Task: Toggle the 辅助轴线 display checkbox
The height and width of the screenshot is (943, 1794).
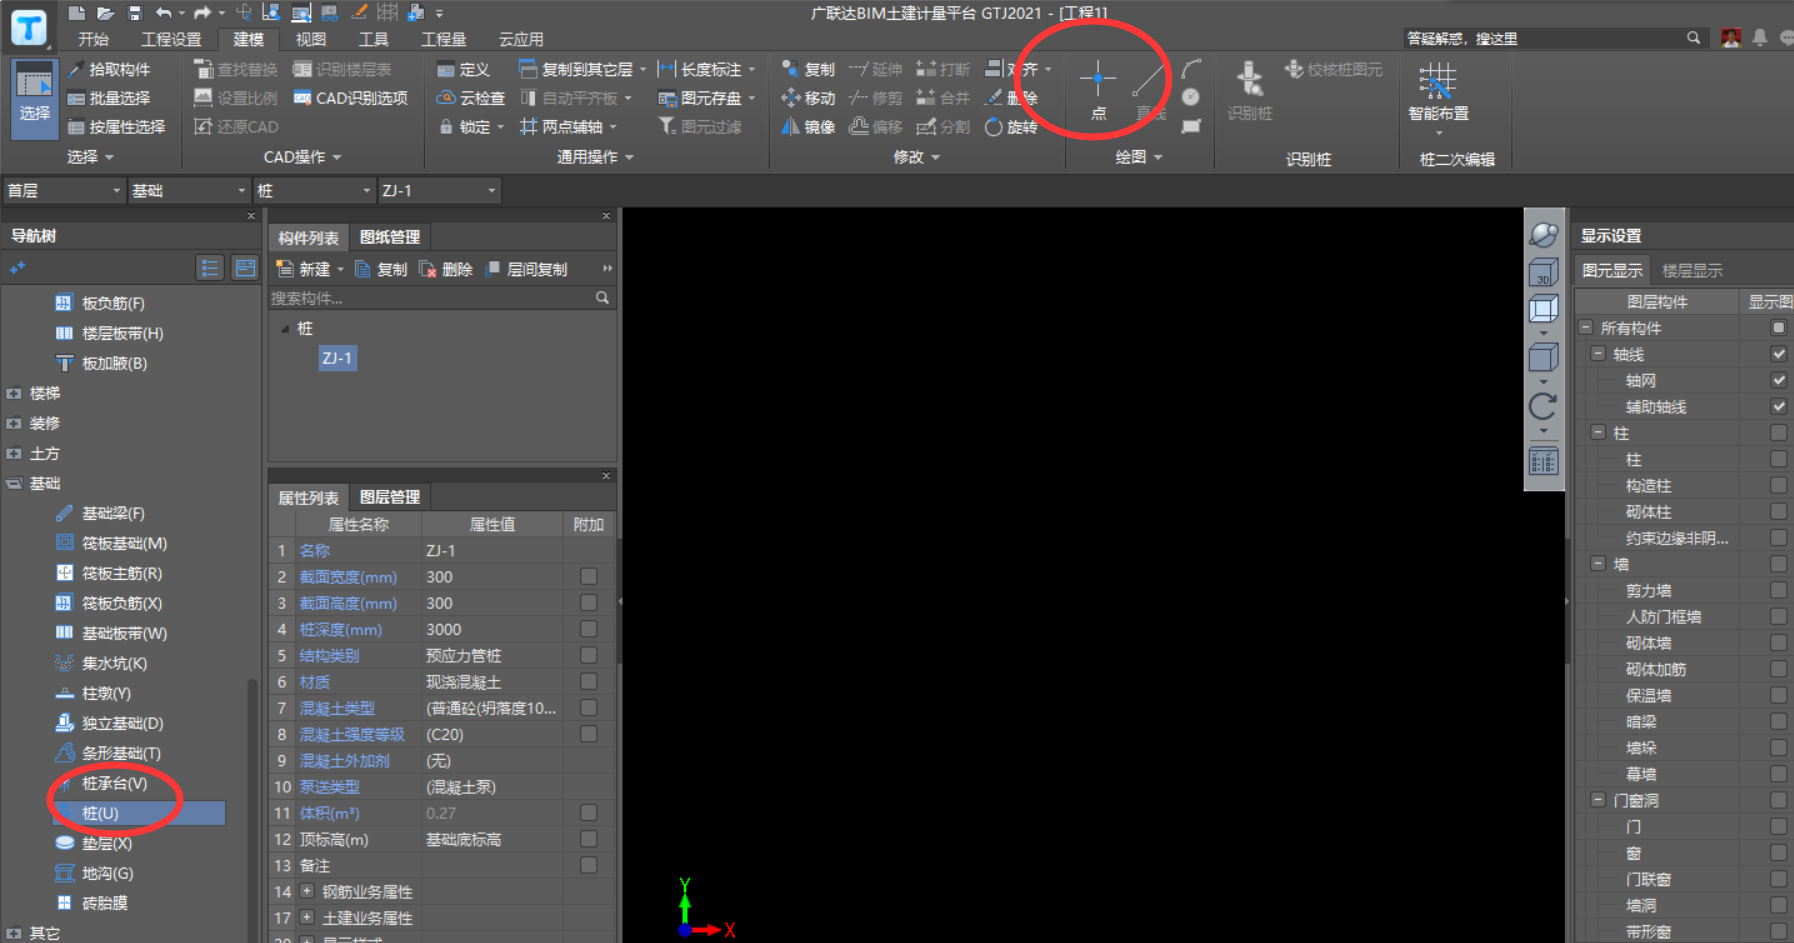Action: pyautogui.click(x=1778, y=407)
